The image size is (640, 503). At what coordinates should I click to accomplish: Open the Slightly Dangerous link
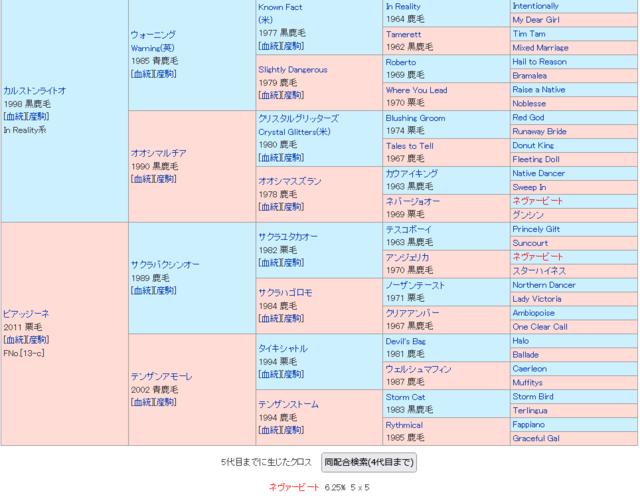292,69
